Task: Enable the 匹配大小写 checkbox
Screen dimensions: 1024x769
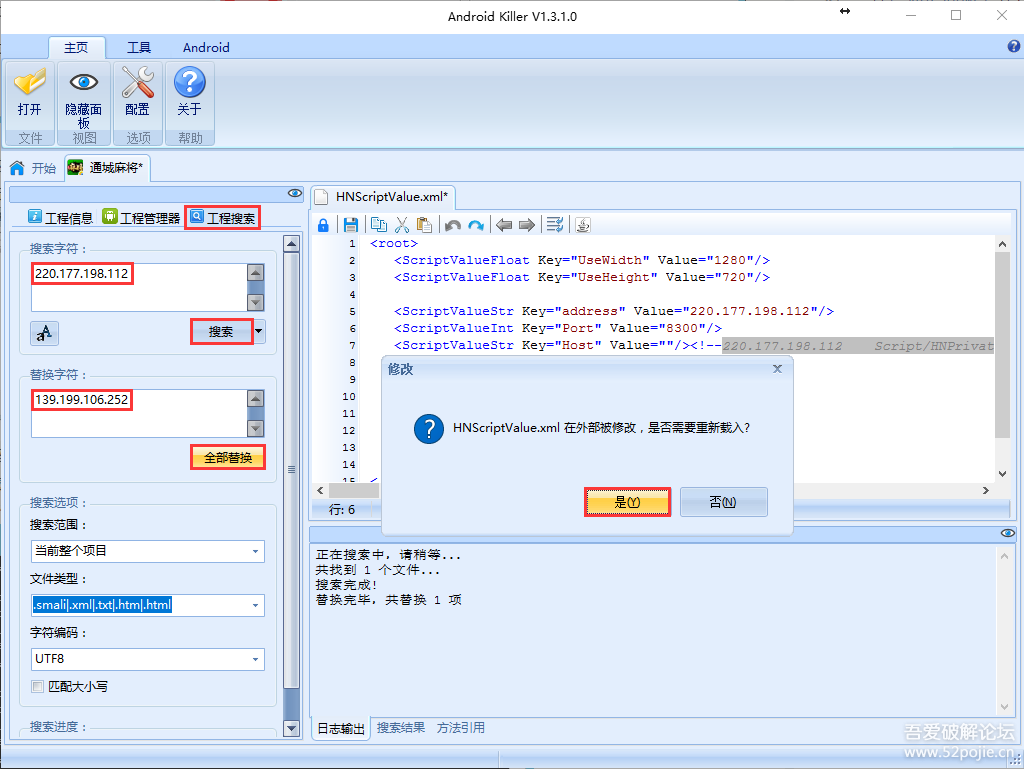Action: pos(38,686)
